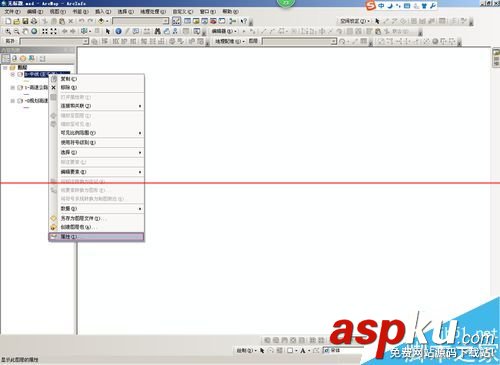
Task: Click the Sogou input method logo
Action: pos(370,6)
